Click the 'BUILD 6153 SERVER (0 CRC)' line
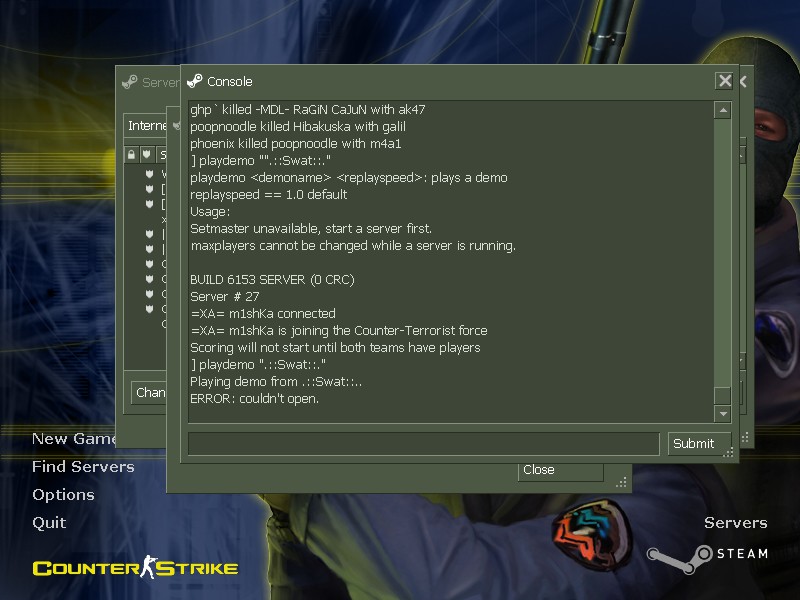This screenshot has width=800, height=600. click(x=272, y=280)
